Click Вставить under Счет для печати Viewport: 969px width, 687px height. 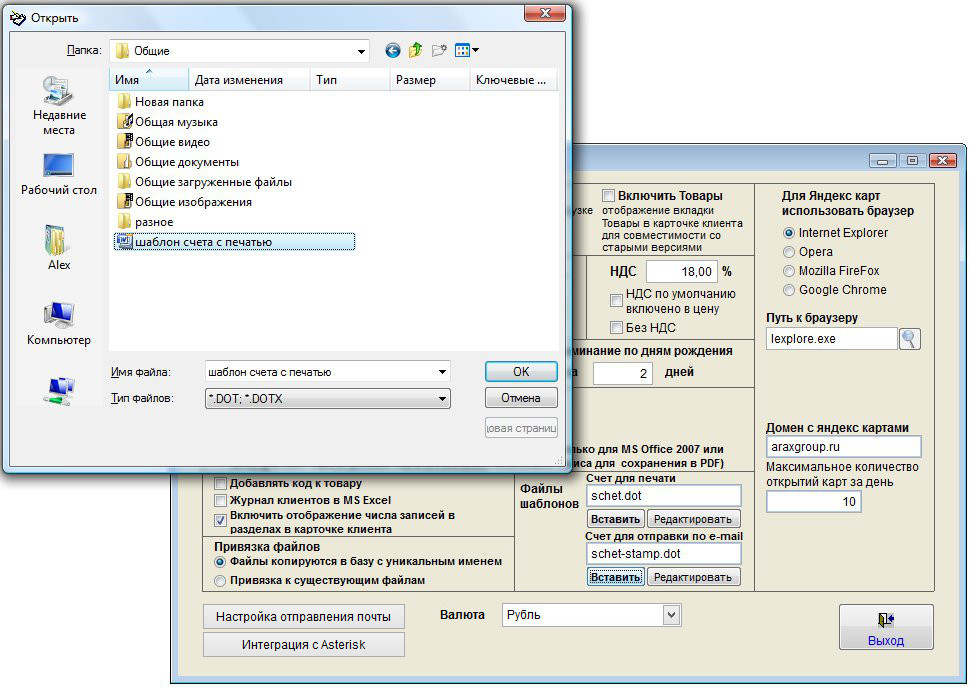(x=615, y=519)
